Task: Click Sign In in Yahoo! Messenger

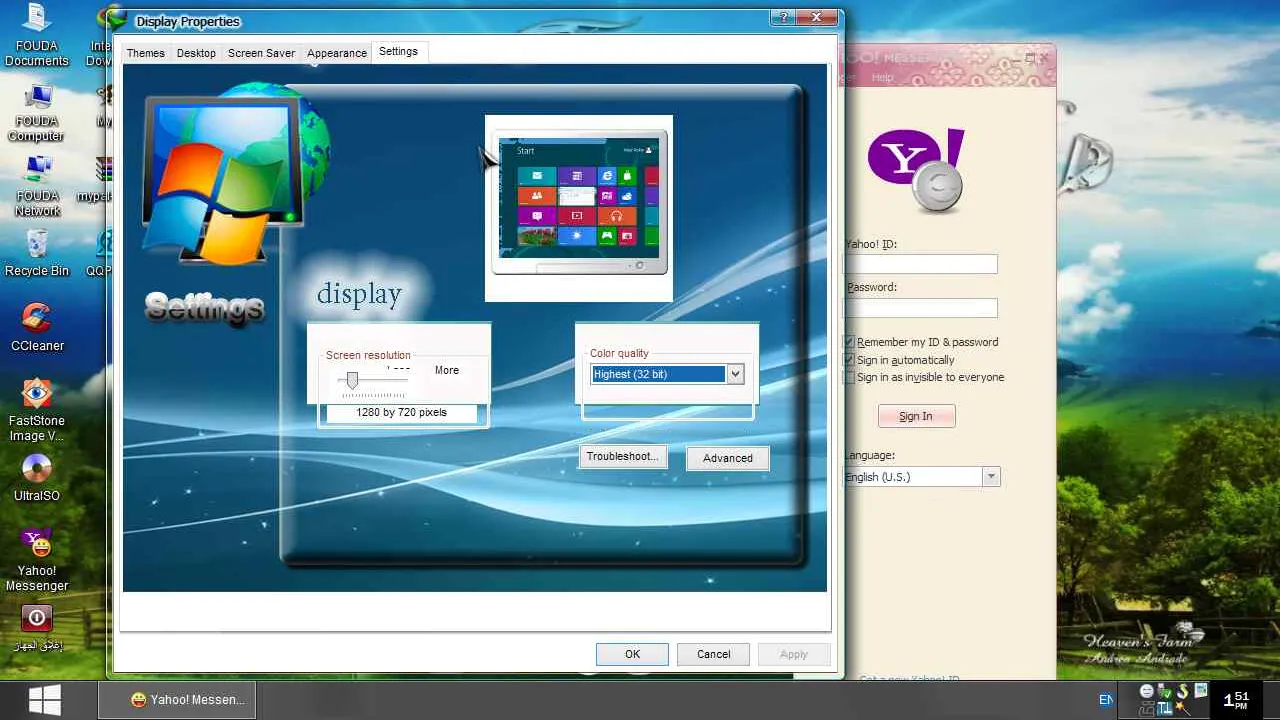Action: 916,416
